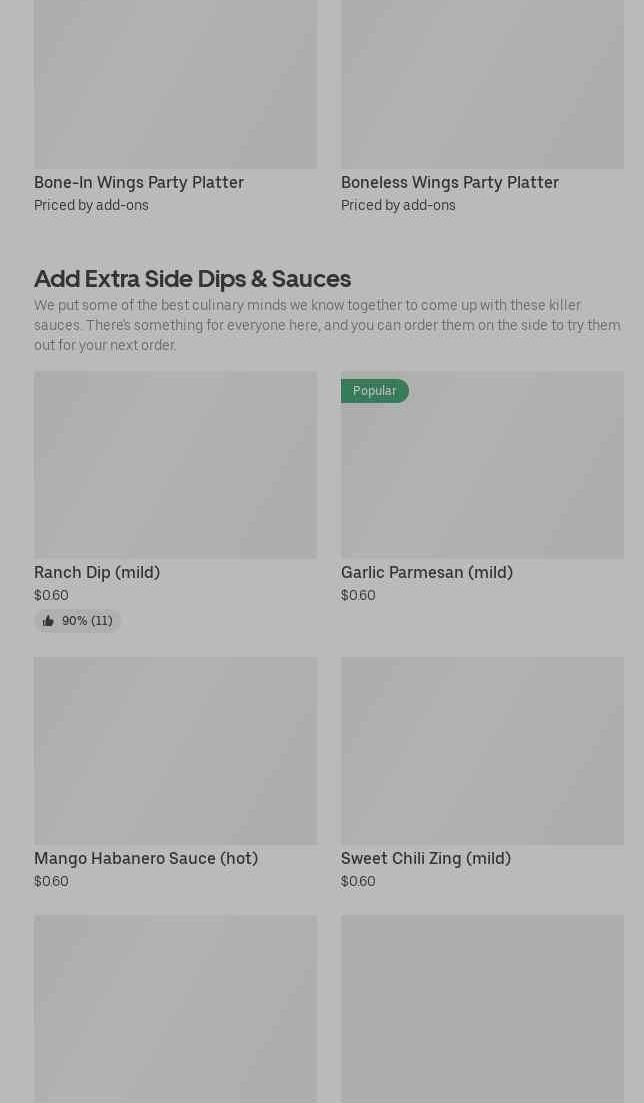Open the Sweet Chili Zing item photo
The height and width of the screenshot is (1103, 644).
tap(482, 750)
